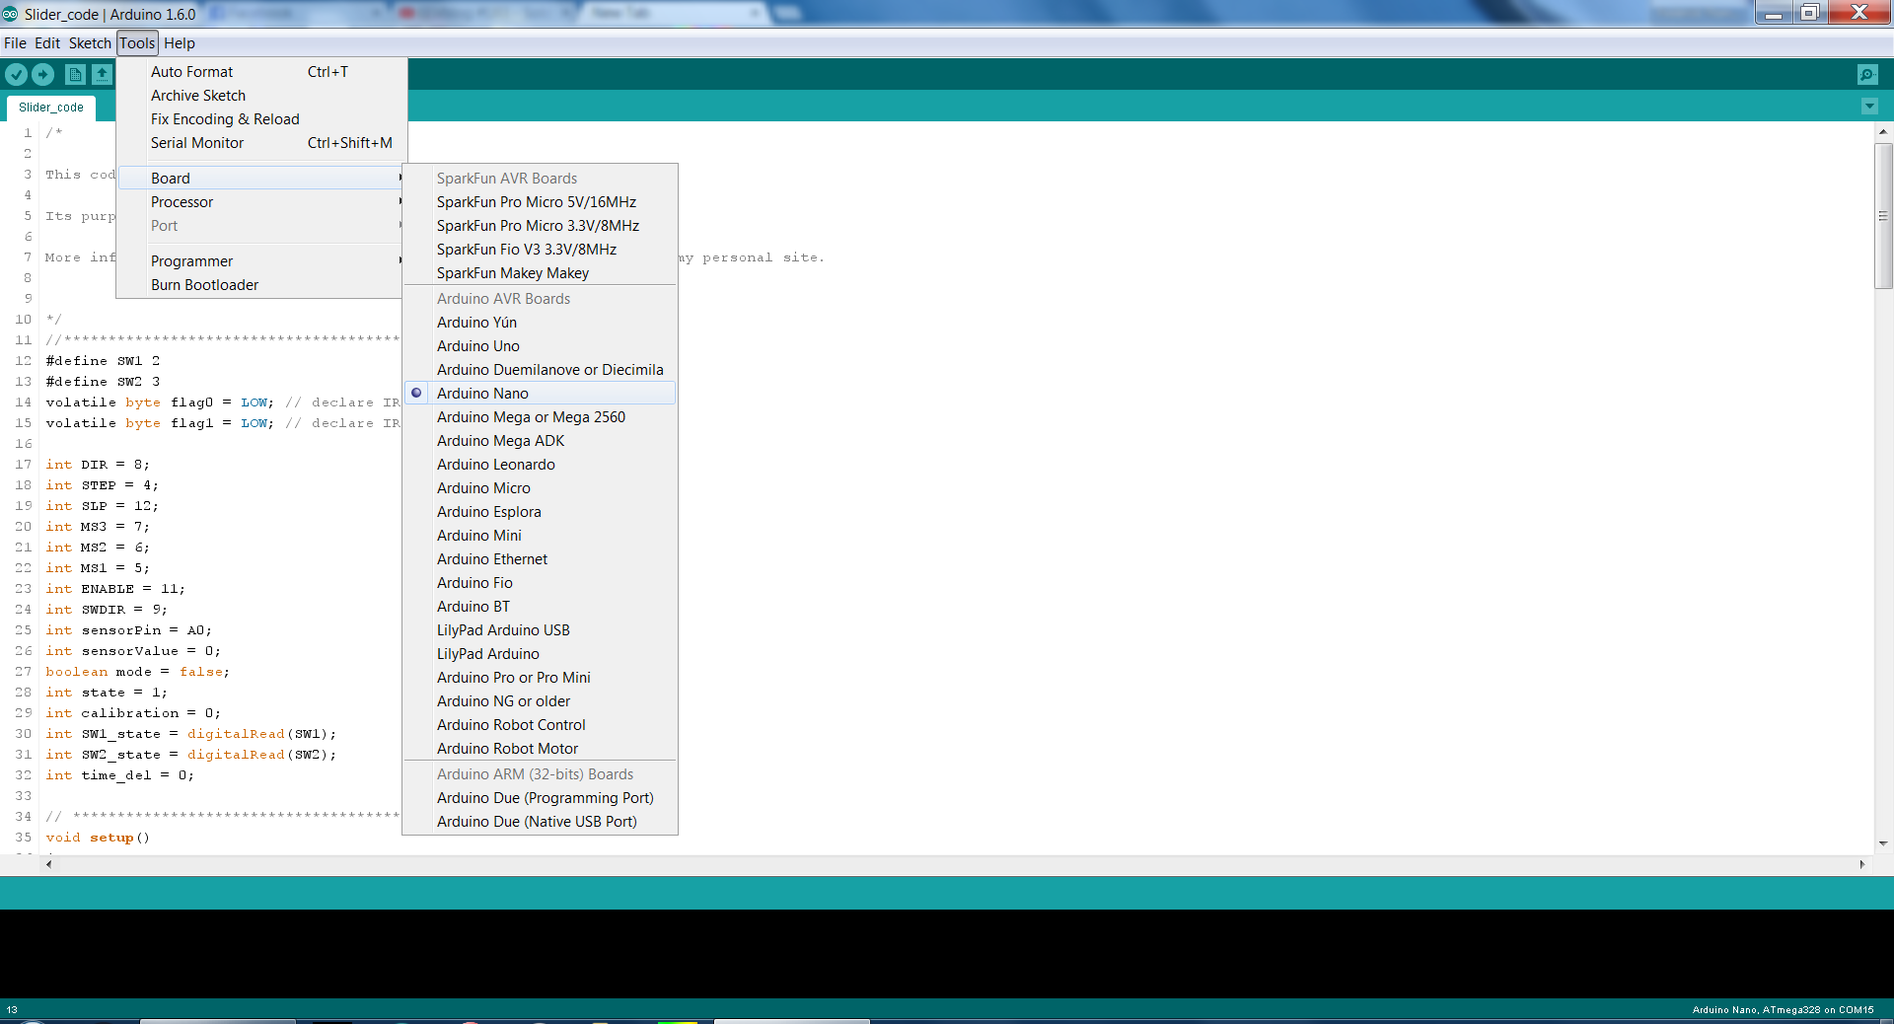
Task: Choose the plain LilyPad Arduino board
Action: pyautogui.click(x=540, y=654)
